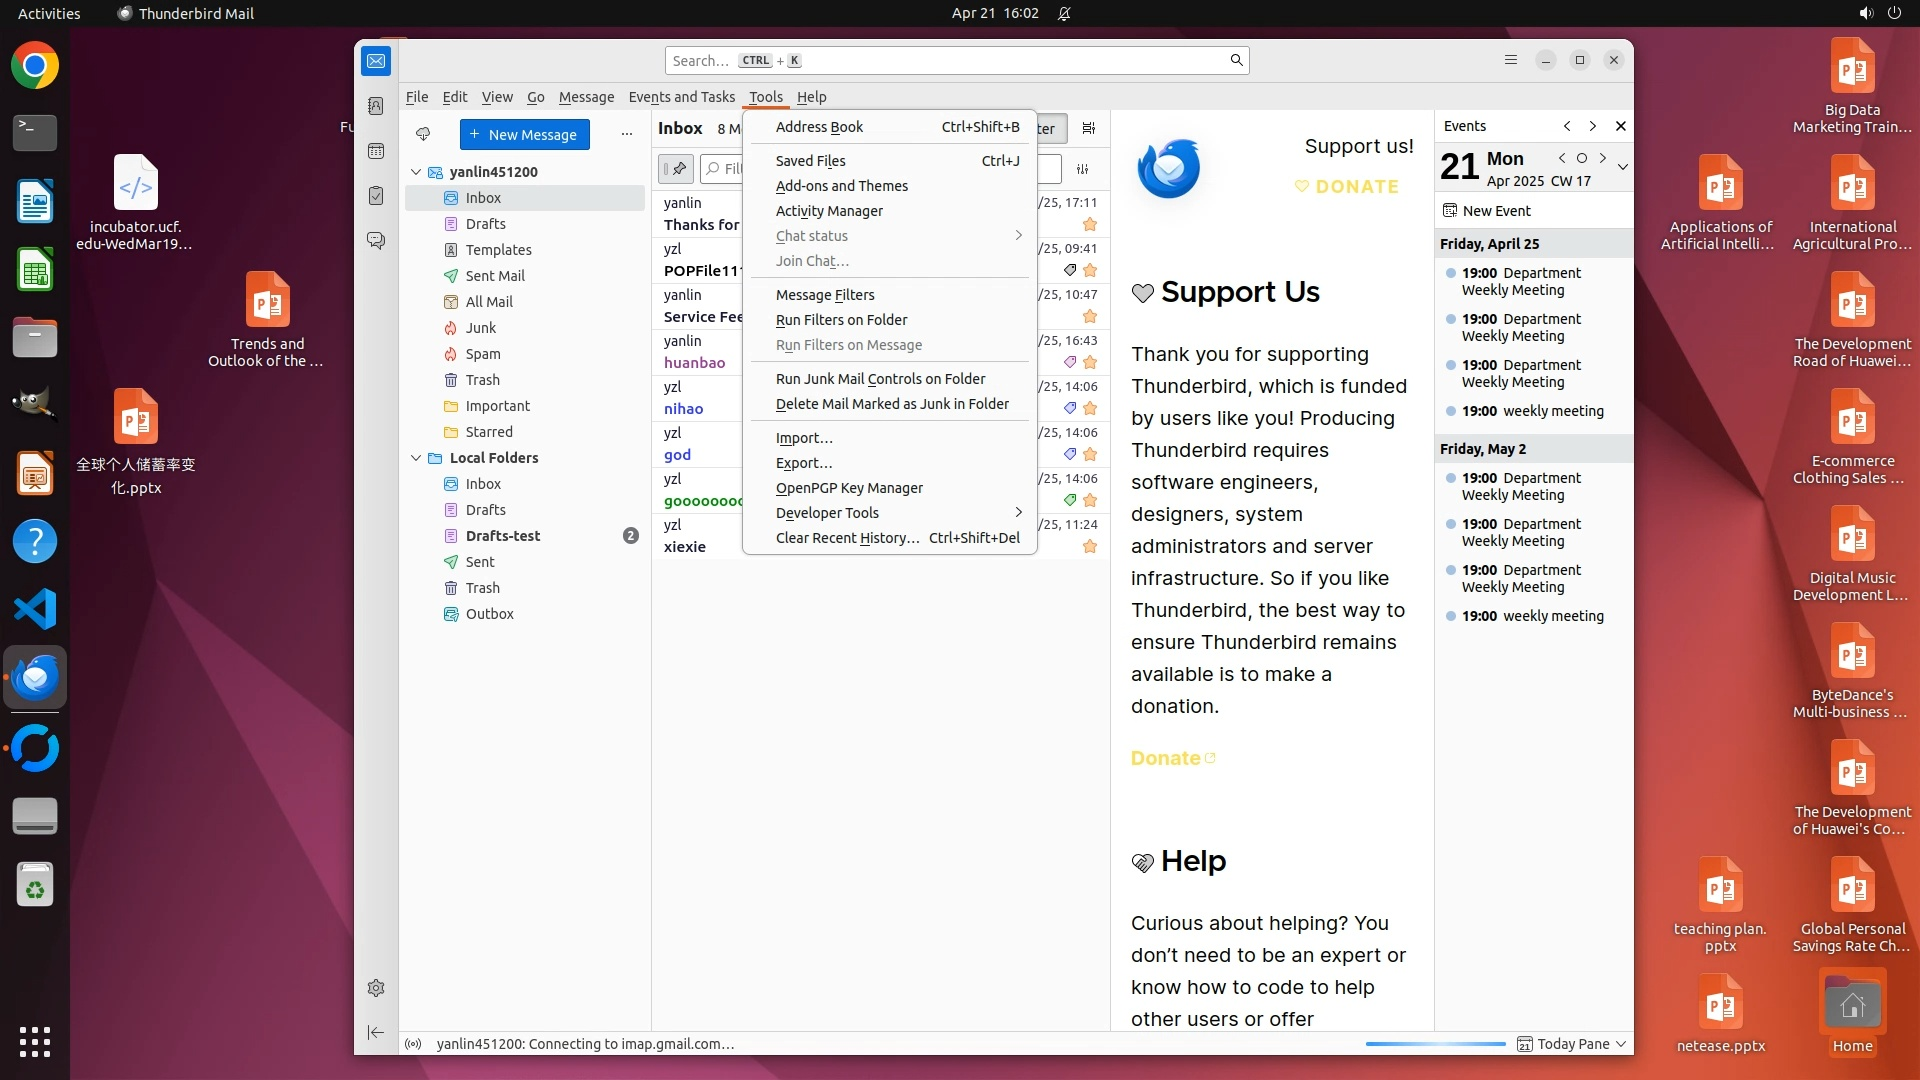Choose Add-ons and Themes menu entry

pyautogui.click(x=841, y=186)
